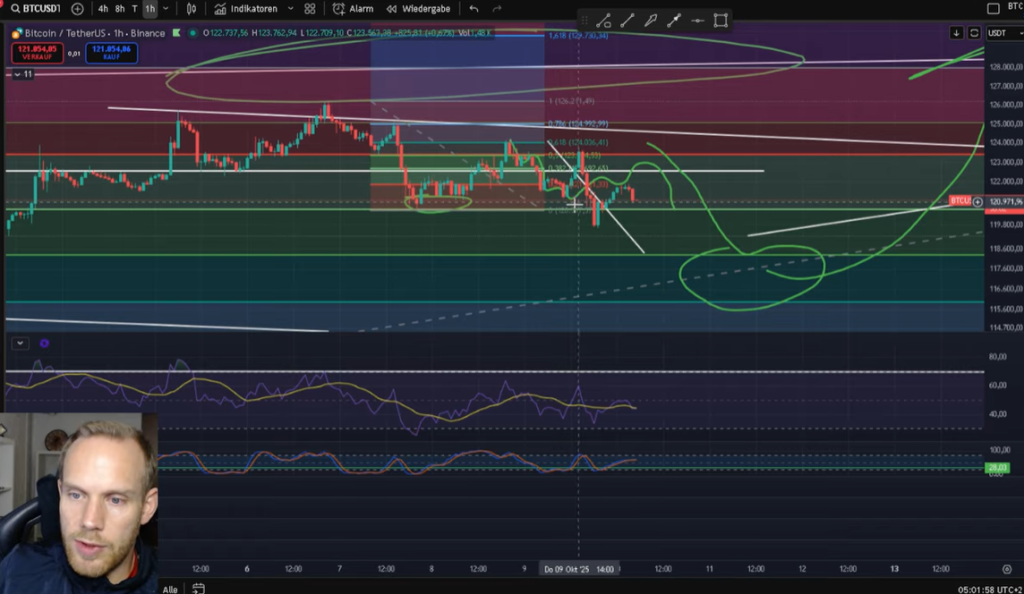Image resolution: width=1024 pixels, height=594 pixels.
Task: Open the USDT currency dropdown
Action: [x=998, y=32]
